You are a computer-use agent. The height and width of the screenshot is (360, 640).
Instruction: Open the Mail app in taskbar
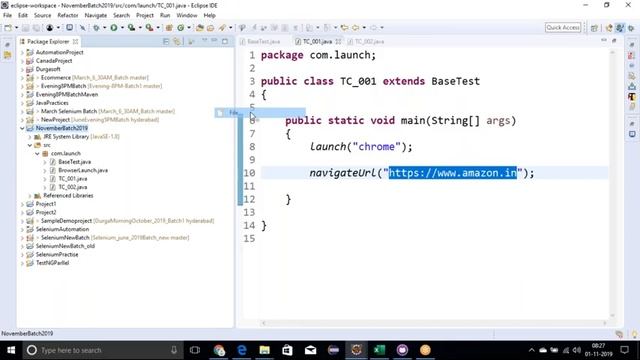[x=310, y=350]
